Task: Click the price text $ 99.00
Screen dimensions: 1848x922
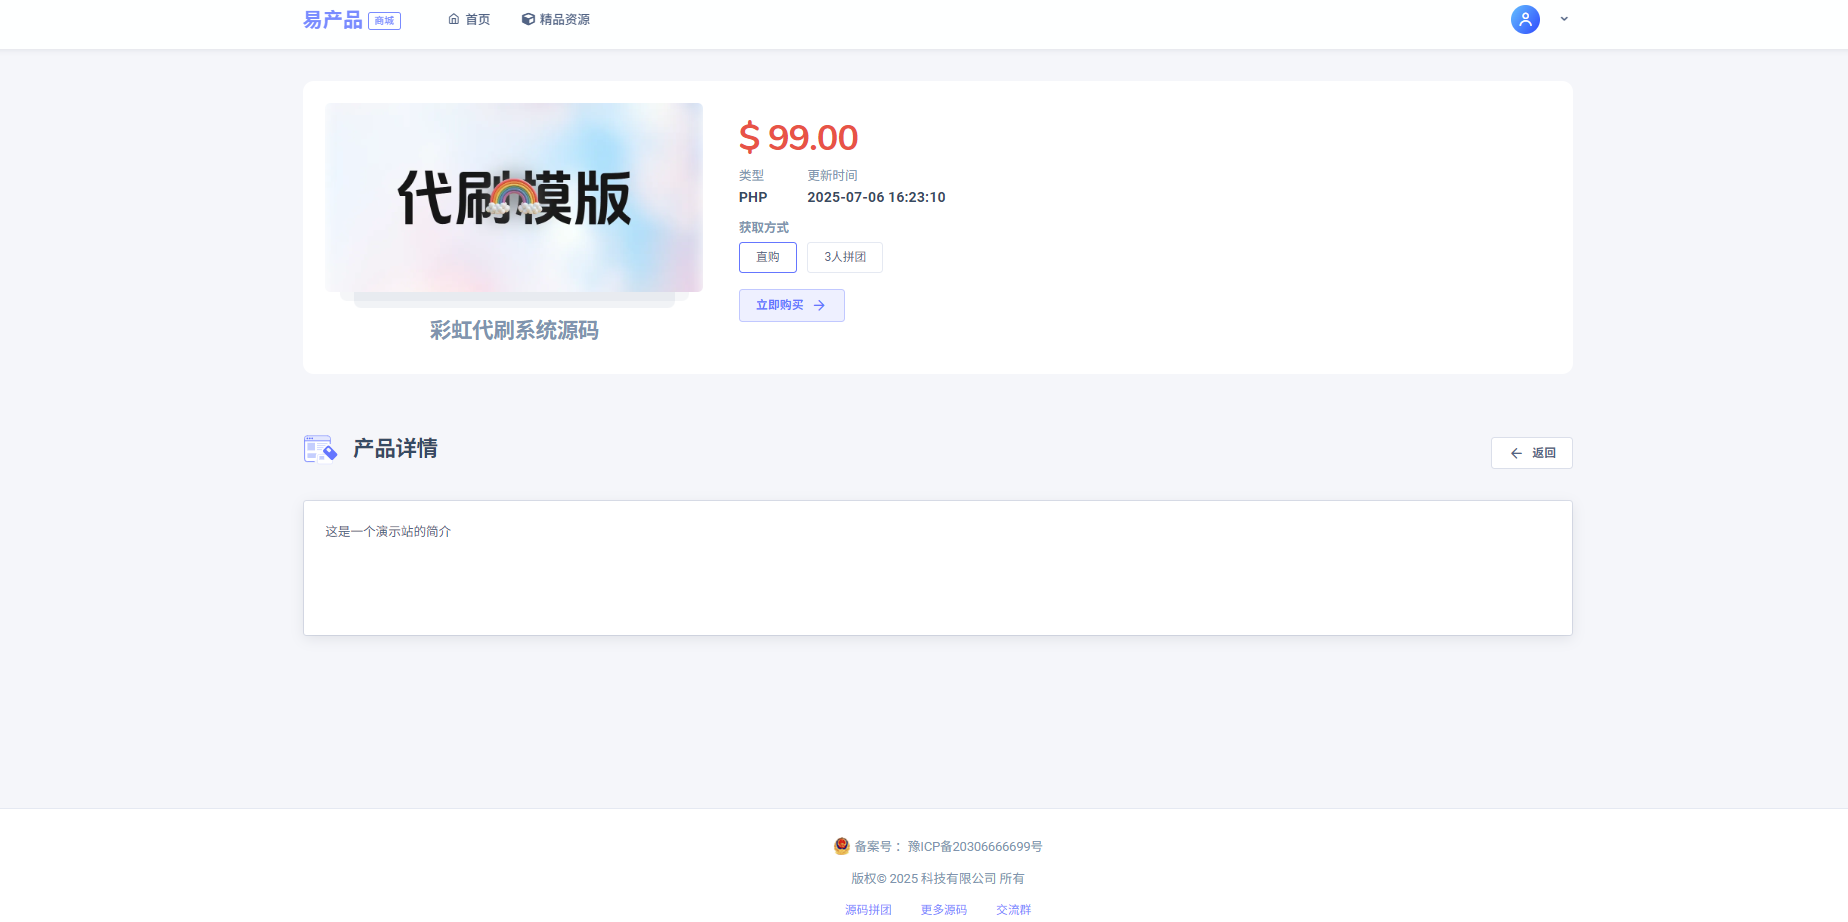Action: 798,137
